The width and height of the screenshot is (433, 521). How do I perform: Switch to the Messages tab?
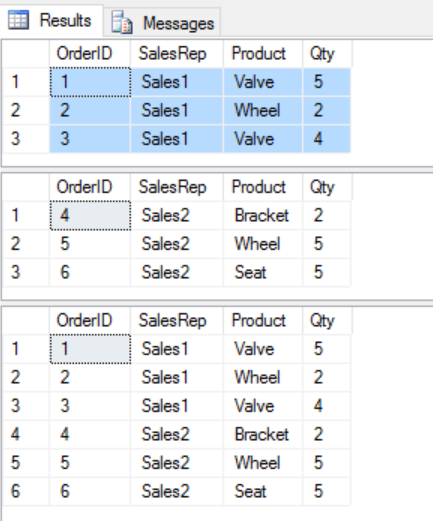(x=162, y=22)
